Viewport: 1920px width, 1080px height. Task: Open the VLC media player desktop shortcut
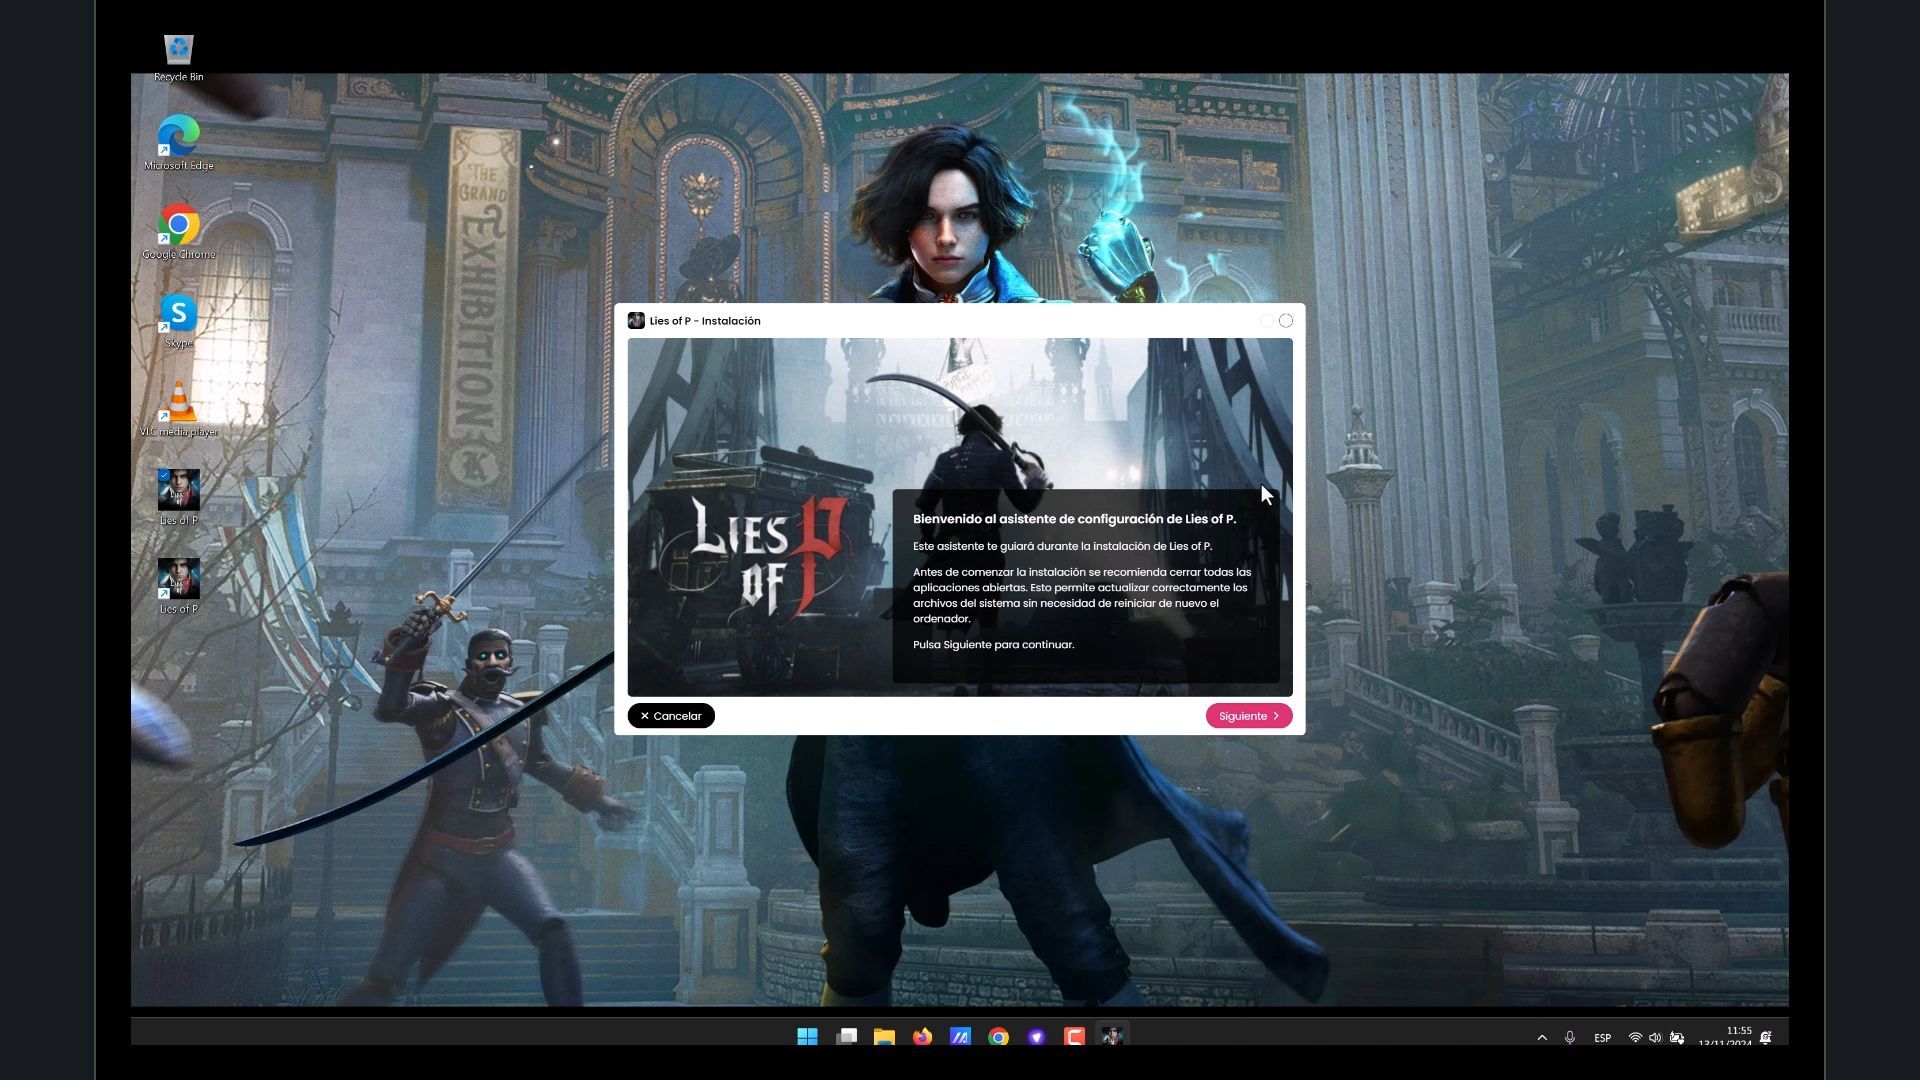point(179,409)
